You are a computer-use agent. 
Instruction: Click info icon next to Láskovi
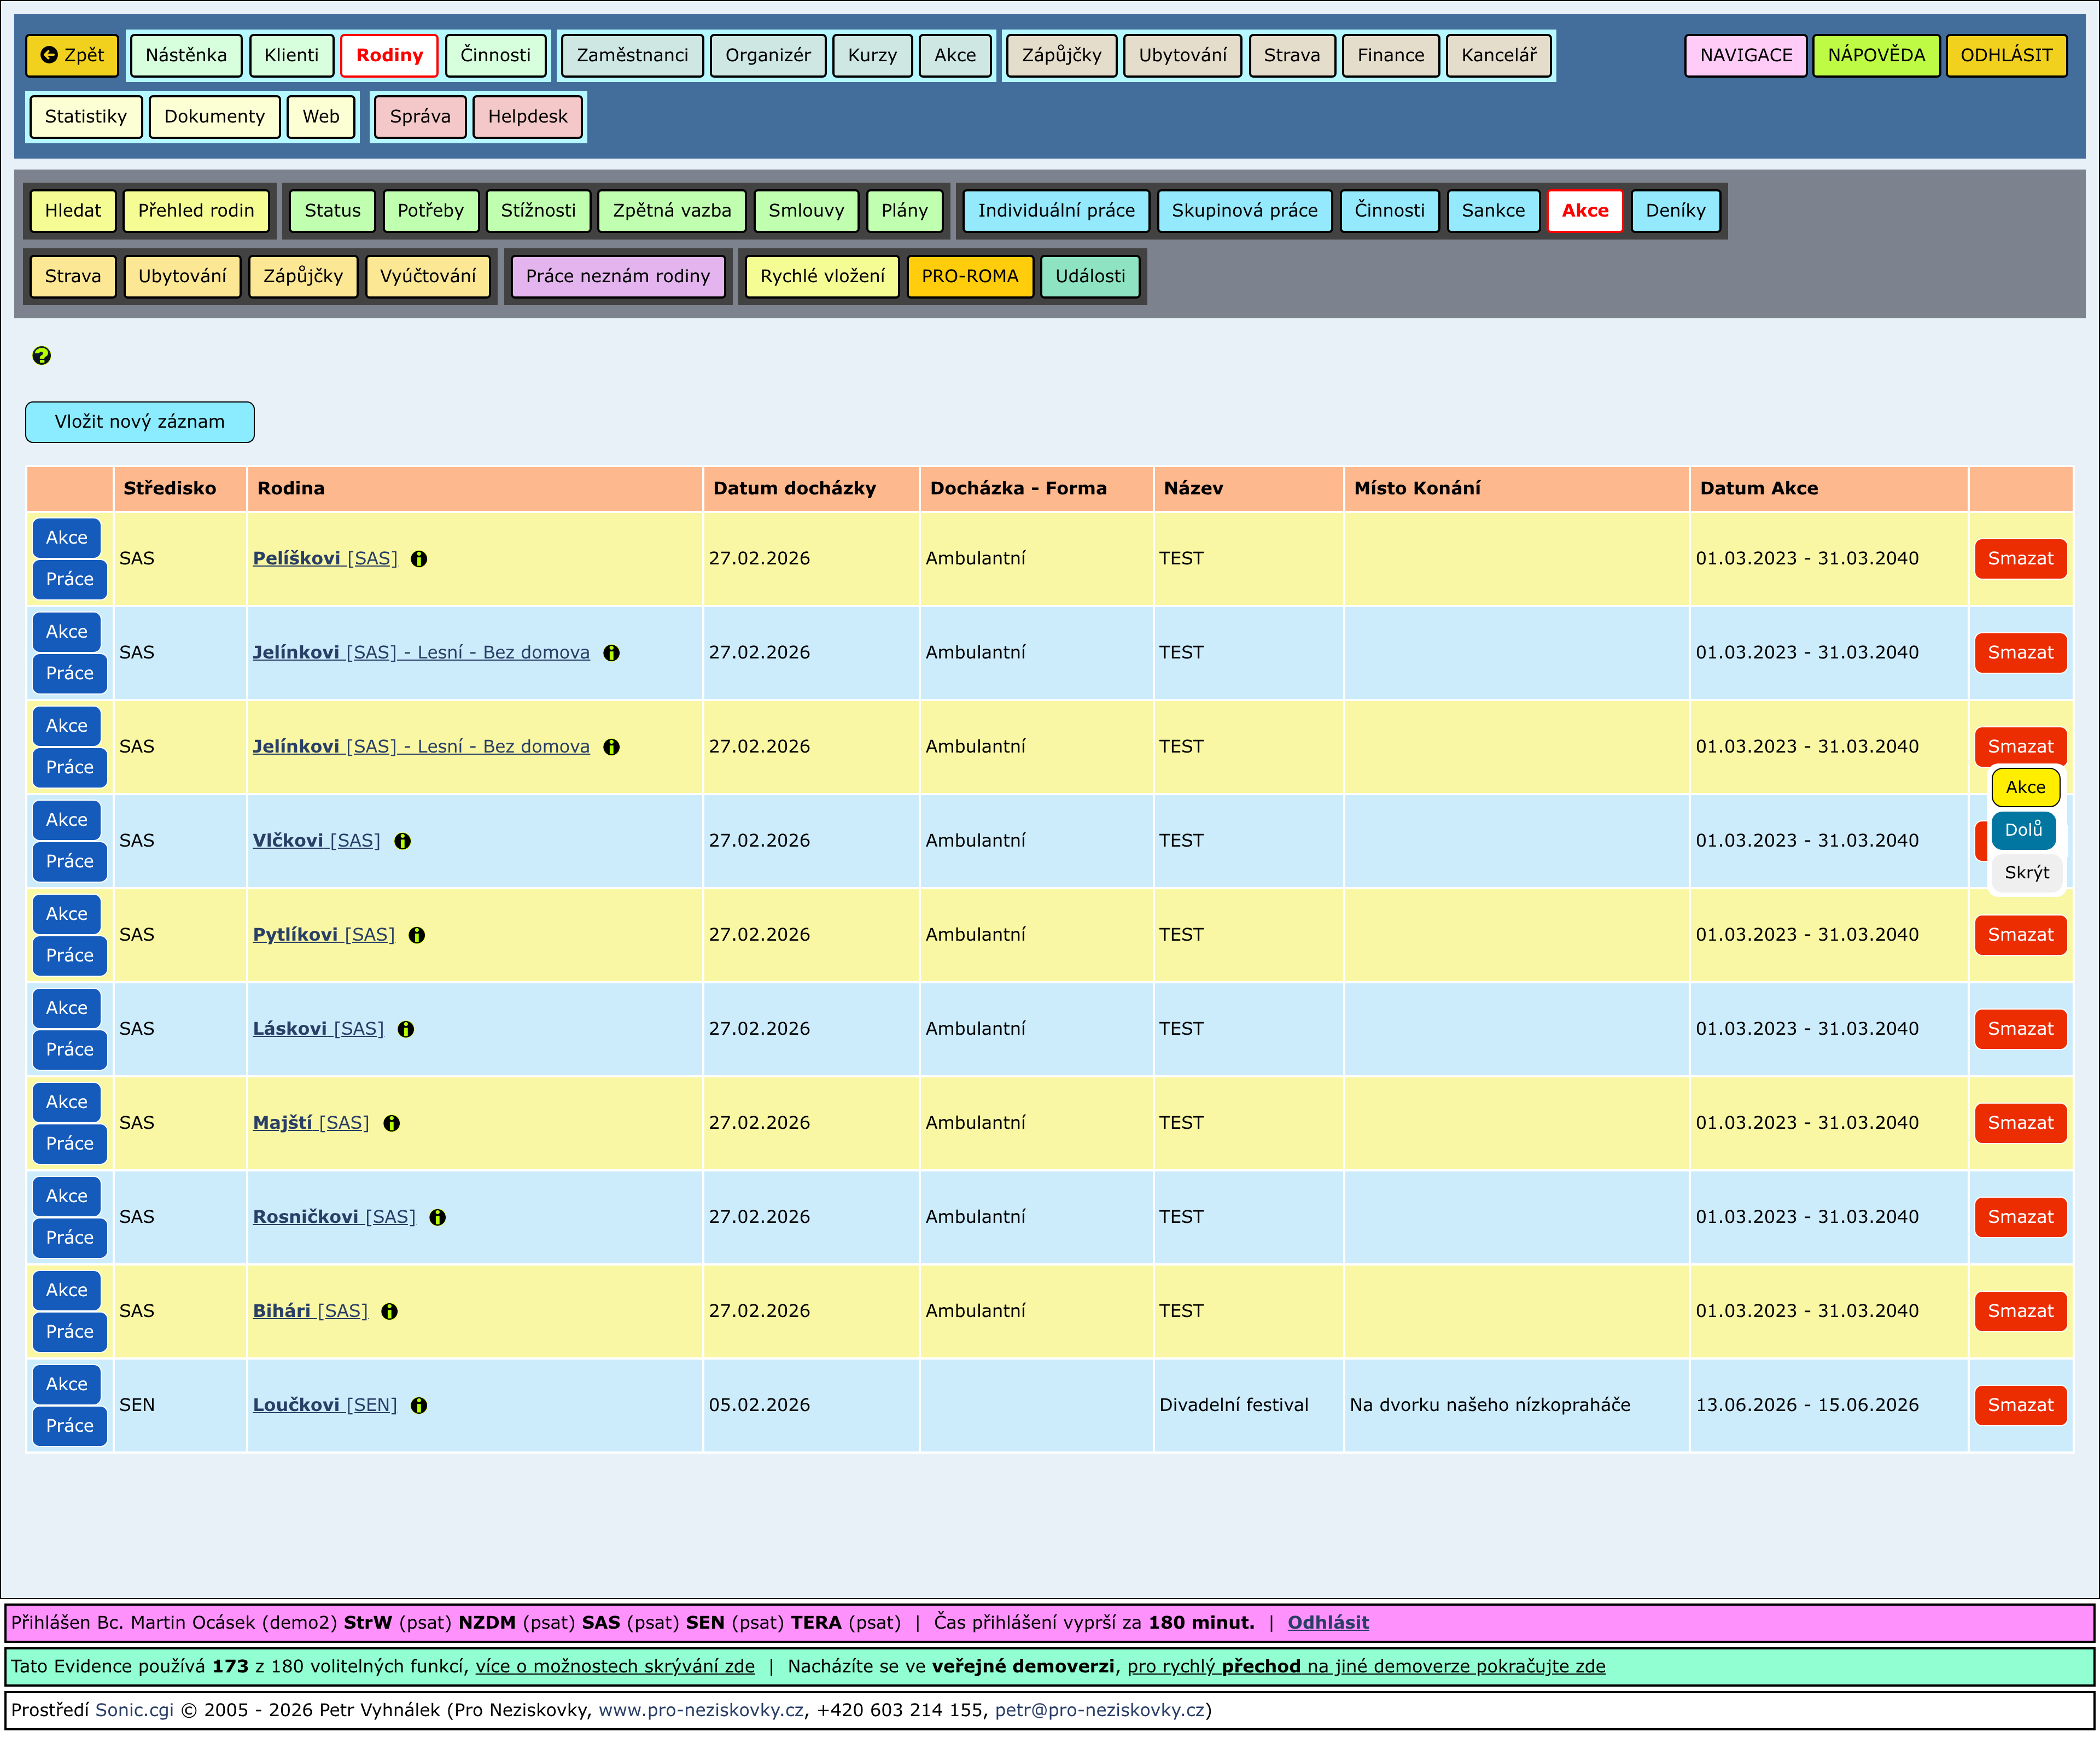pos(406,1029)
